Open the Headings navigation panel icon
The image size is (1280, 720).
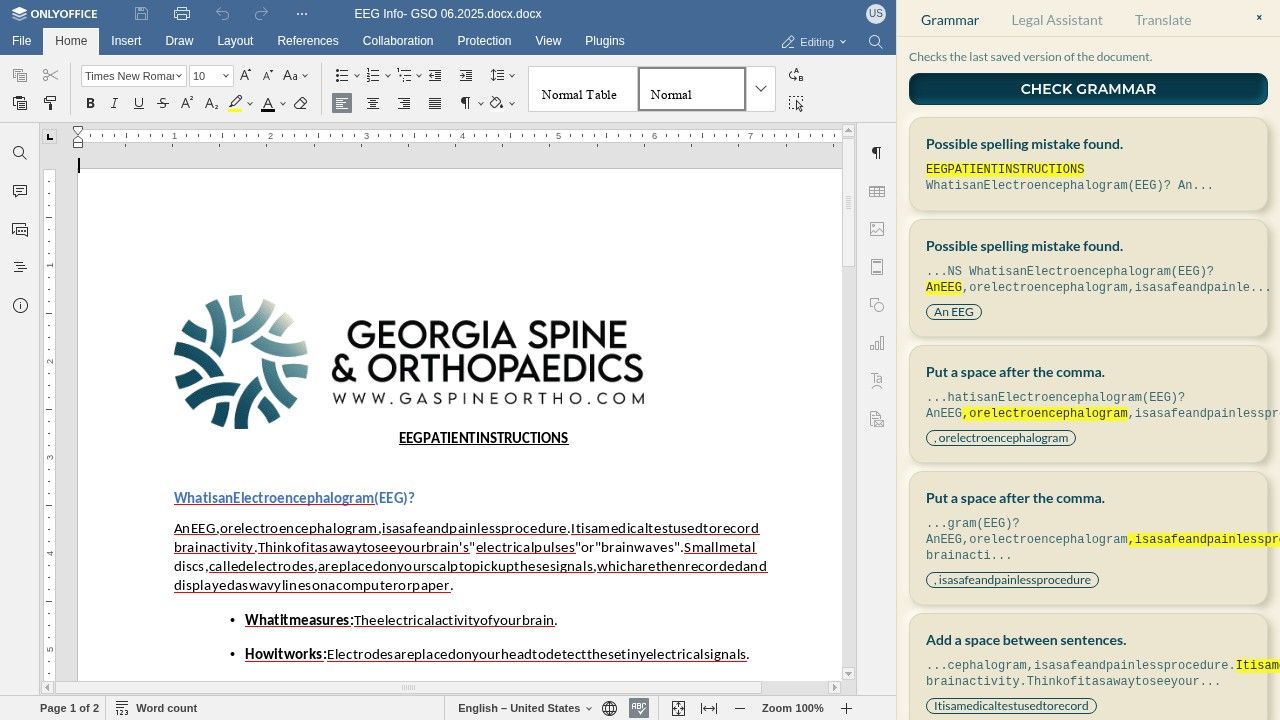click(20, 267)
